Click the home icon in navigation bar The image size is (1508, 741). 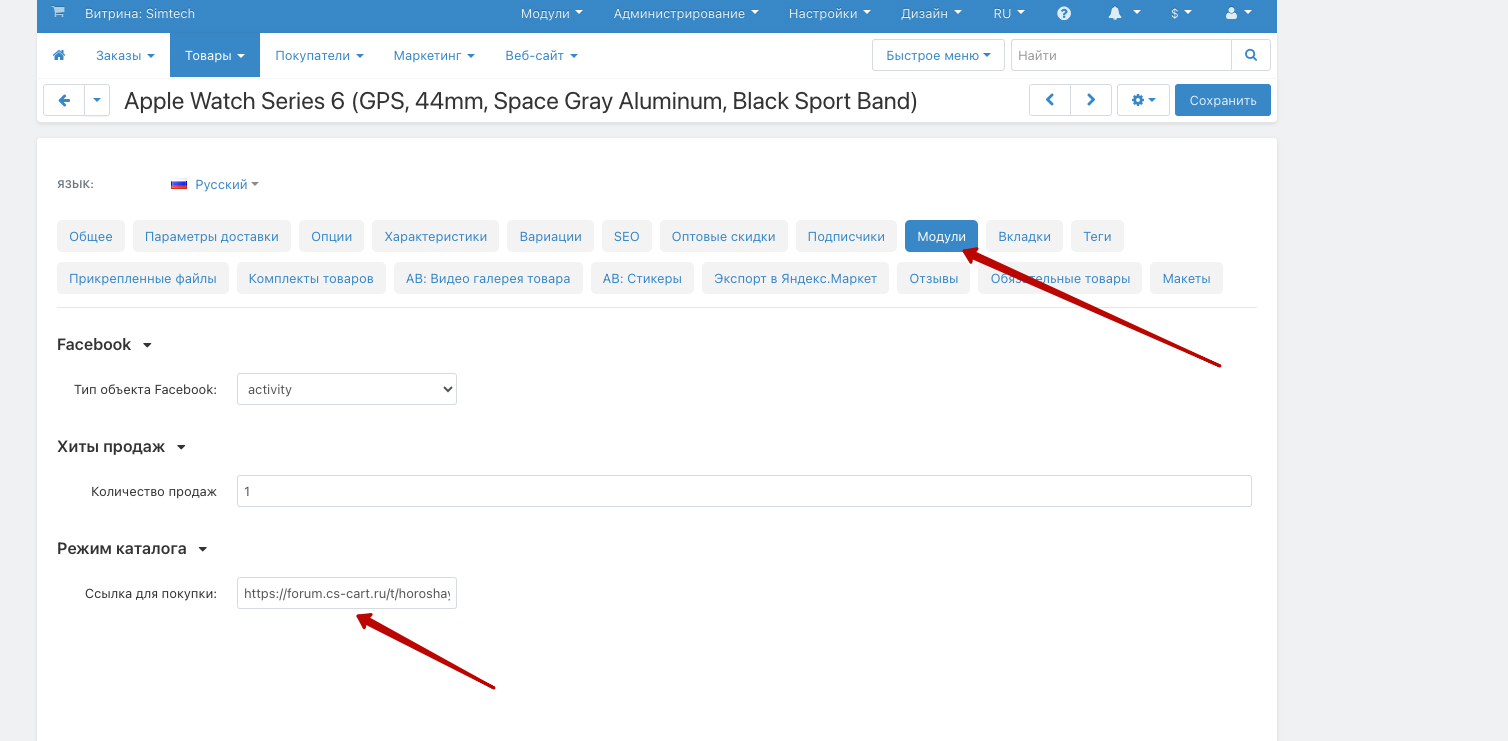(59, 56)
